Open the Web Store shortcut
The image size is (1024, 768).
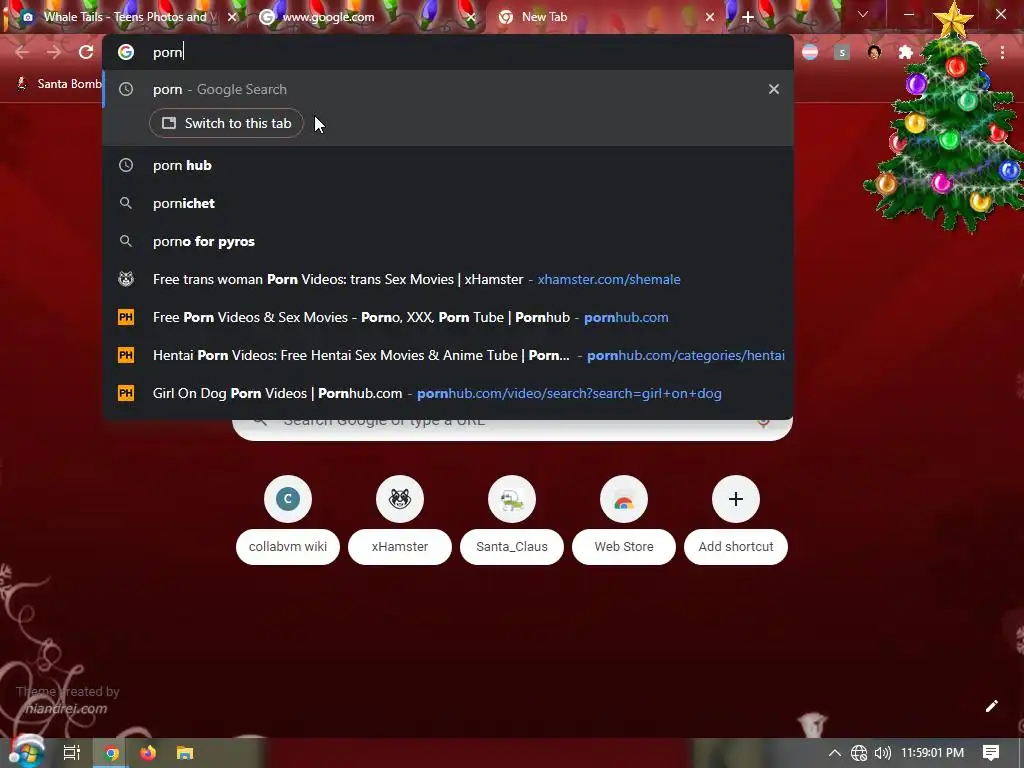coord(624,520)
